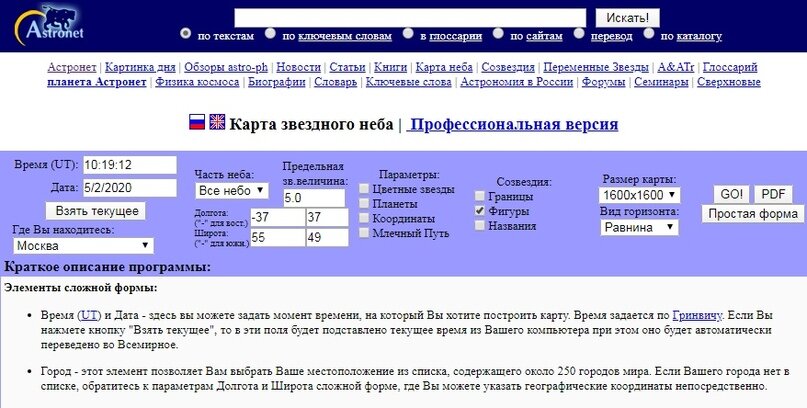Image resolution: width=807 pixels, height=408 pixels.
Task: Open the 'Статьи' navigation link
Action: (347, 67)
